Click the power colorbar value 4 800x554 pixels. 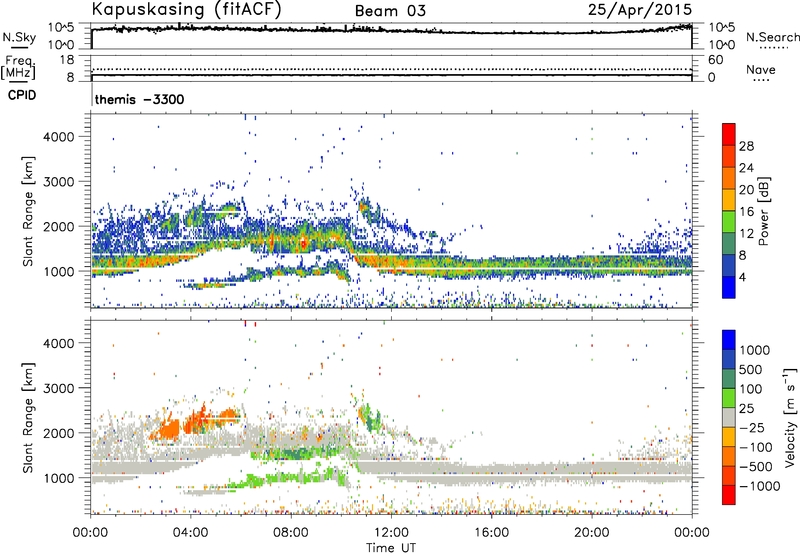pos(742,277)
